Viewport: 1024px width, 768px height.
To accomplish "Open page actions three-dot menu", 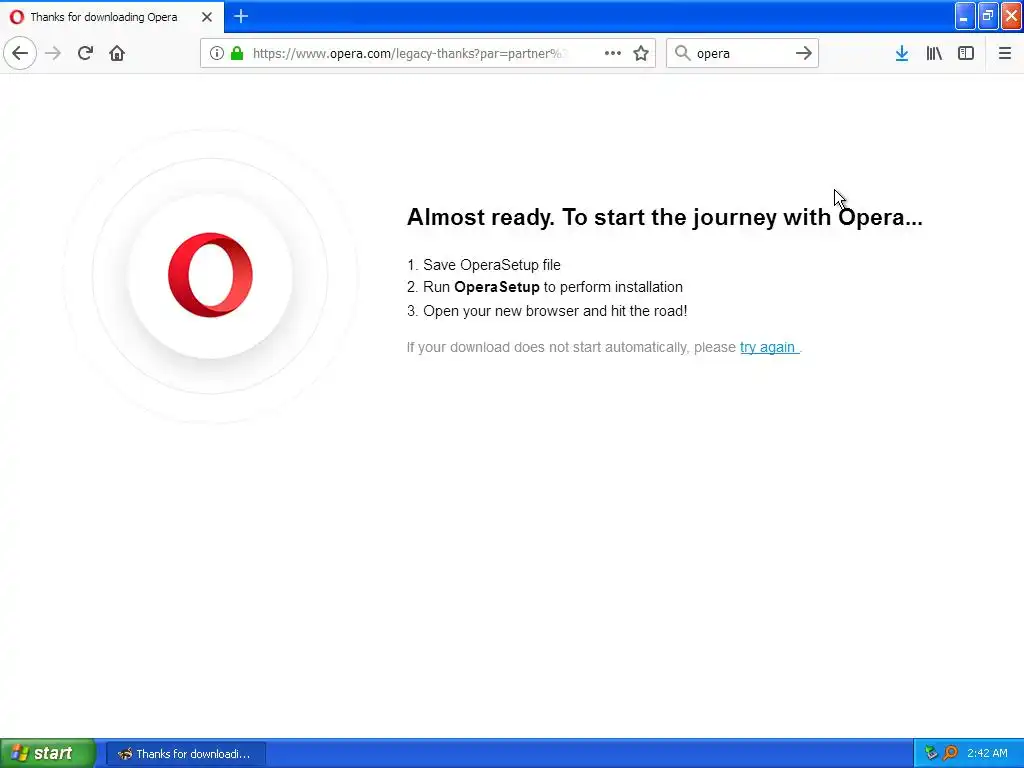I will 613,53.
